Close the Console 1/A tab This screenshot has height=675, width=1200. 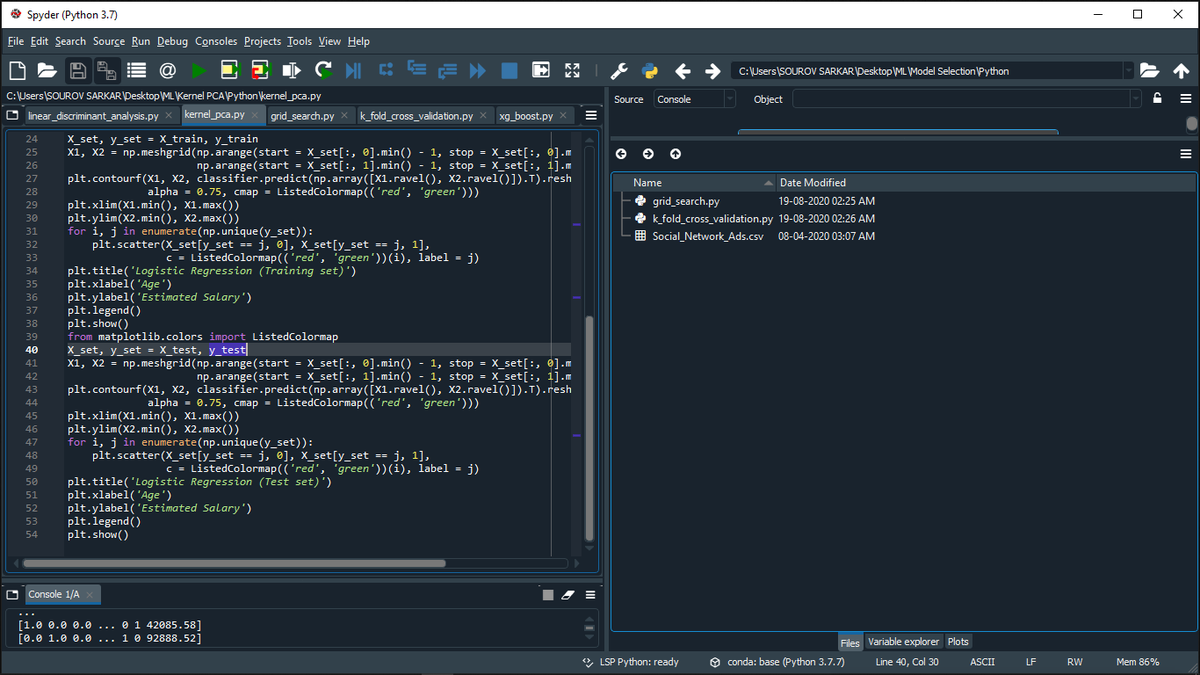(x=88, y=595)
